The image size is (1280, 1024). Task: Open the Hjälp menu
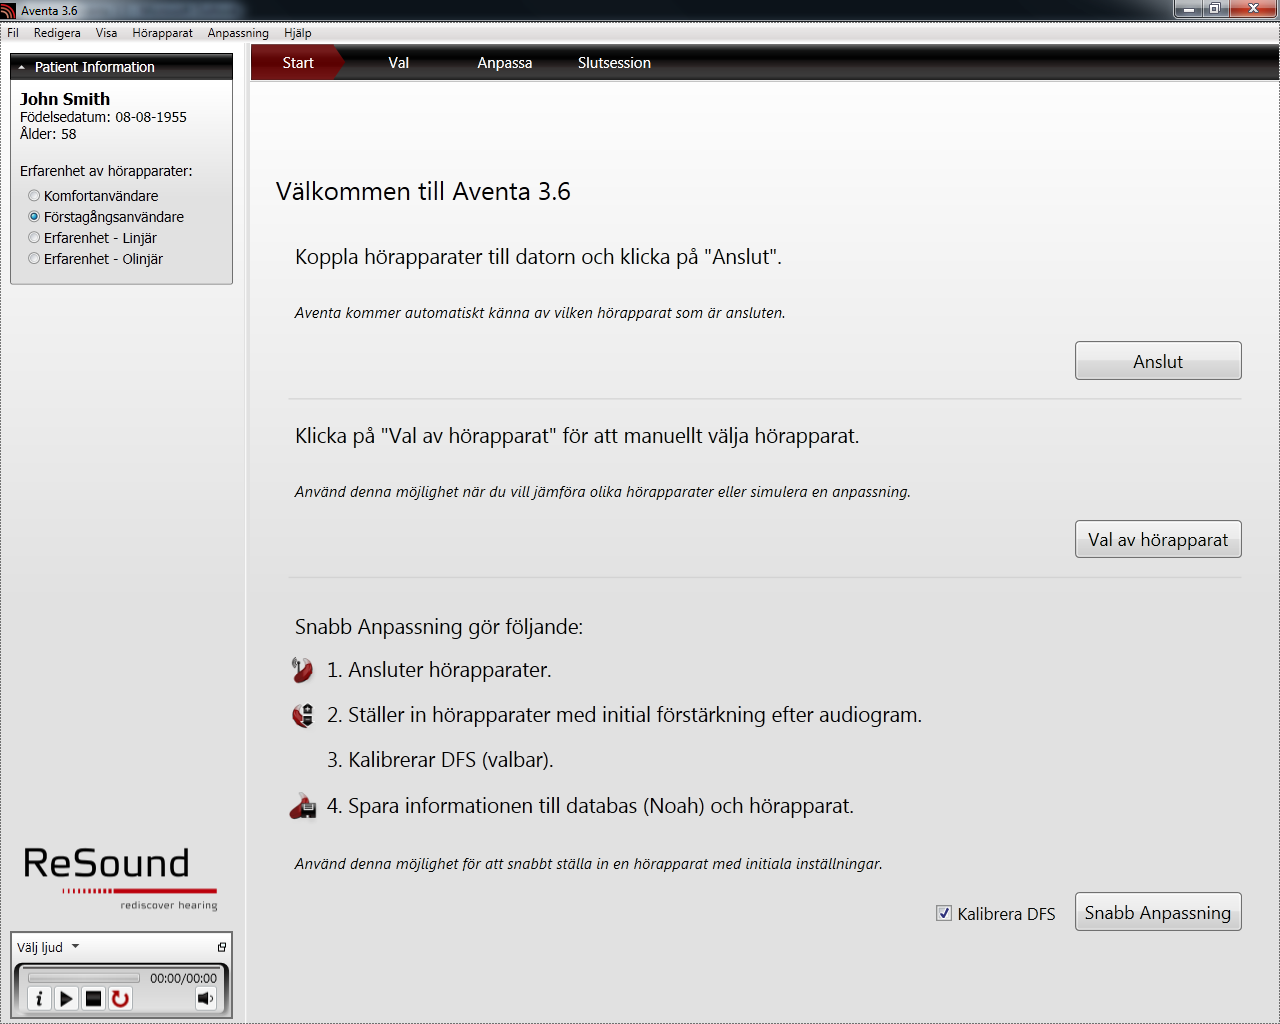pyautogui.click(x=298, y=33)
